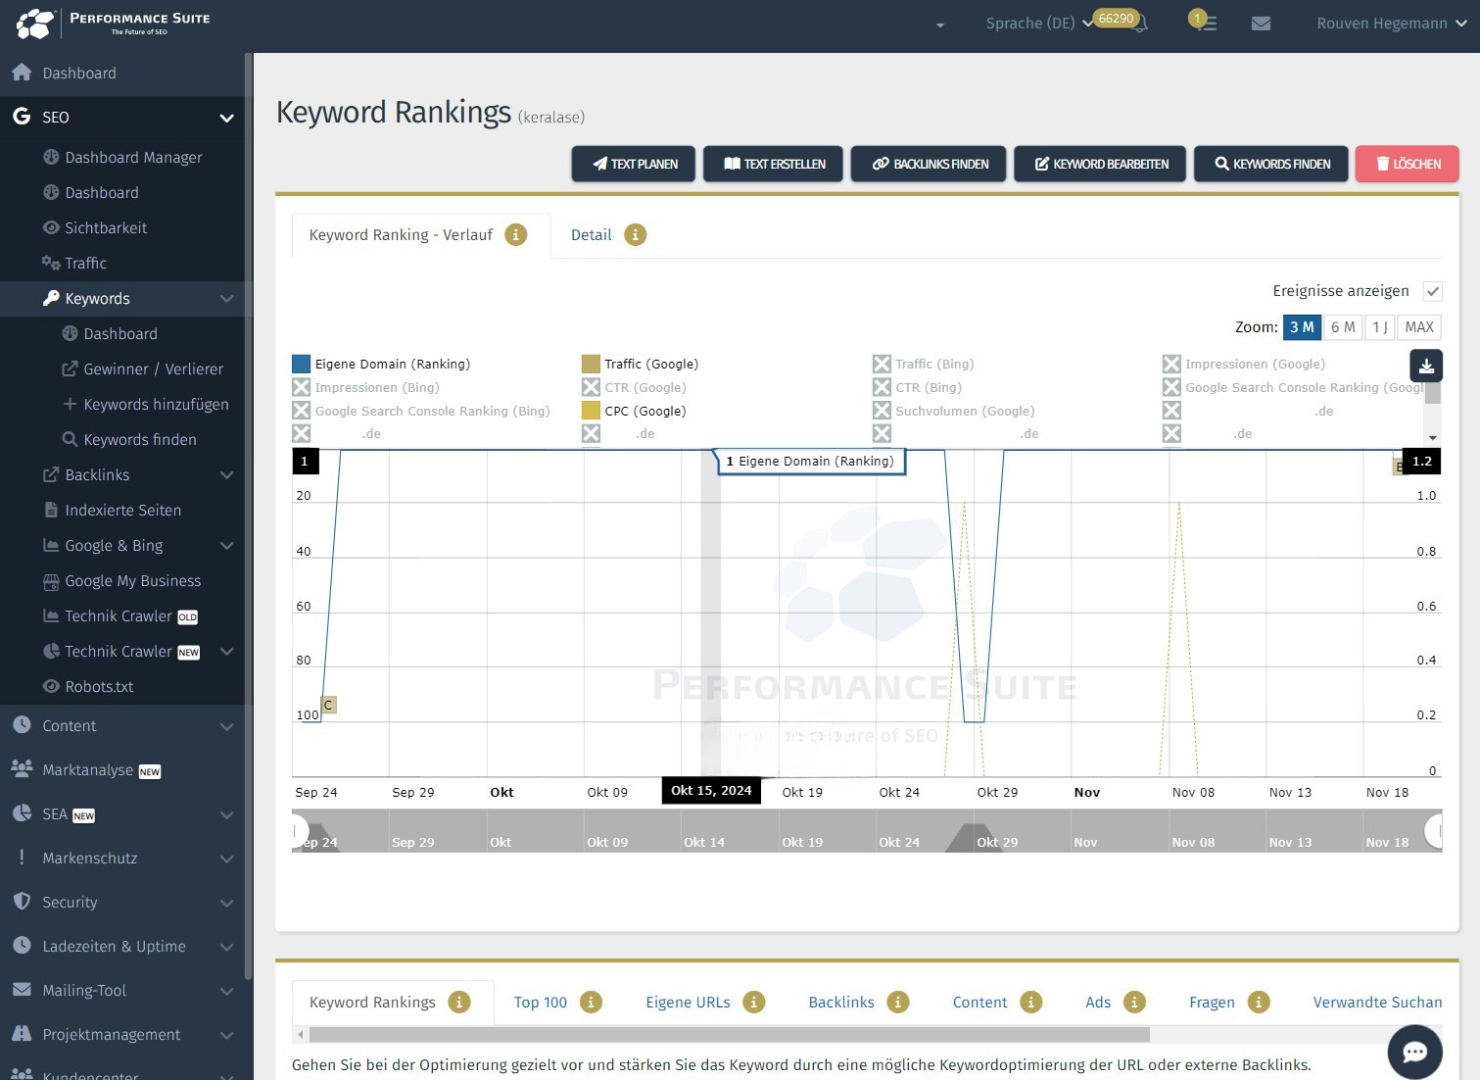Click info icon beside Top 100 tab
The height and width of the screenshot is (1080, 1480).
coord(591,1002)
